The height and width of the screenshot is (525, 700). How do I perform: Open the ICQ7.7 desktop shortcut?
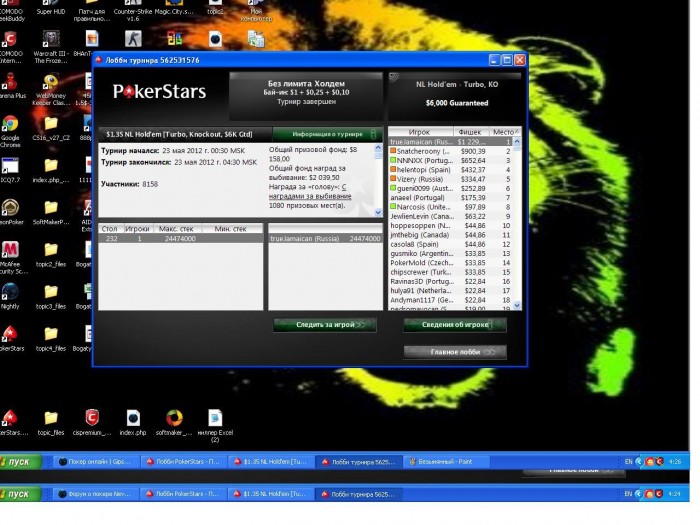click(x=10, y=170)
